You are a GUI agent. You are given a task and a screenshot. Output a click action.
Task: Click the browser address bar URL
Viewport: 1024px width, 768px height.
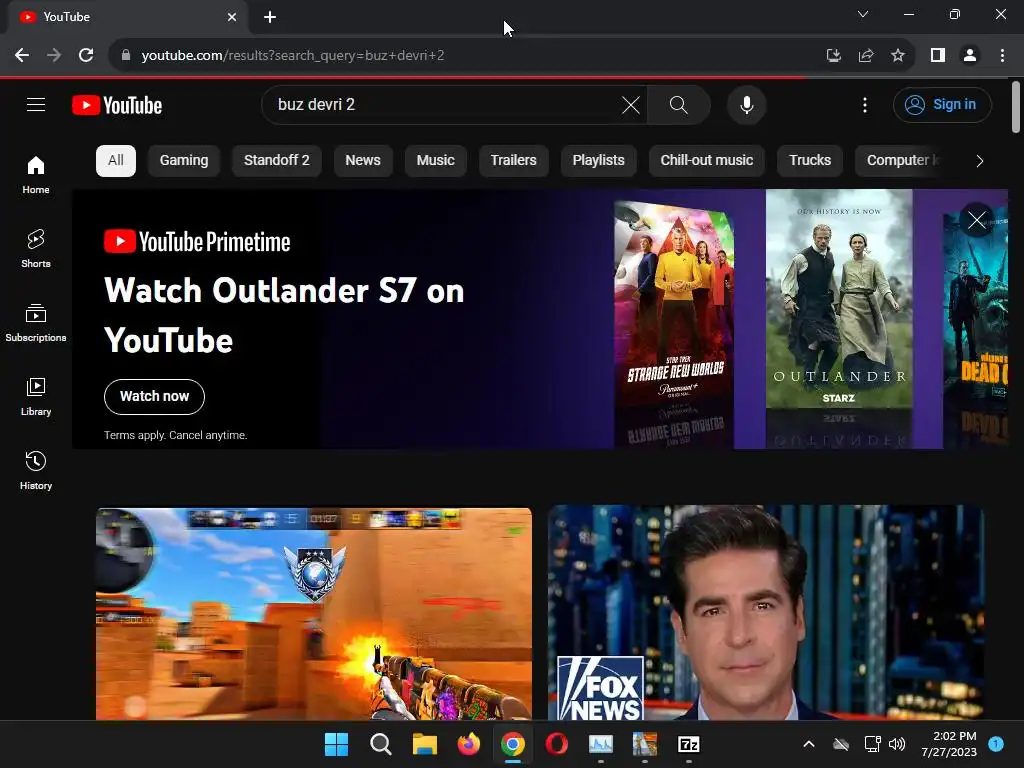[x=293, y=56]
